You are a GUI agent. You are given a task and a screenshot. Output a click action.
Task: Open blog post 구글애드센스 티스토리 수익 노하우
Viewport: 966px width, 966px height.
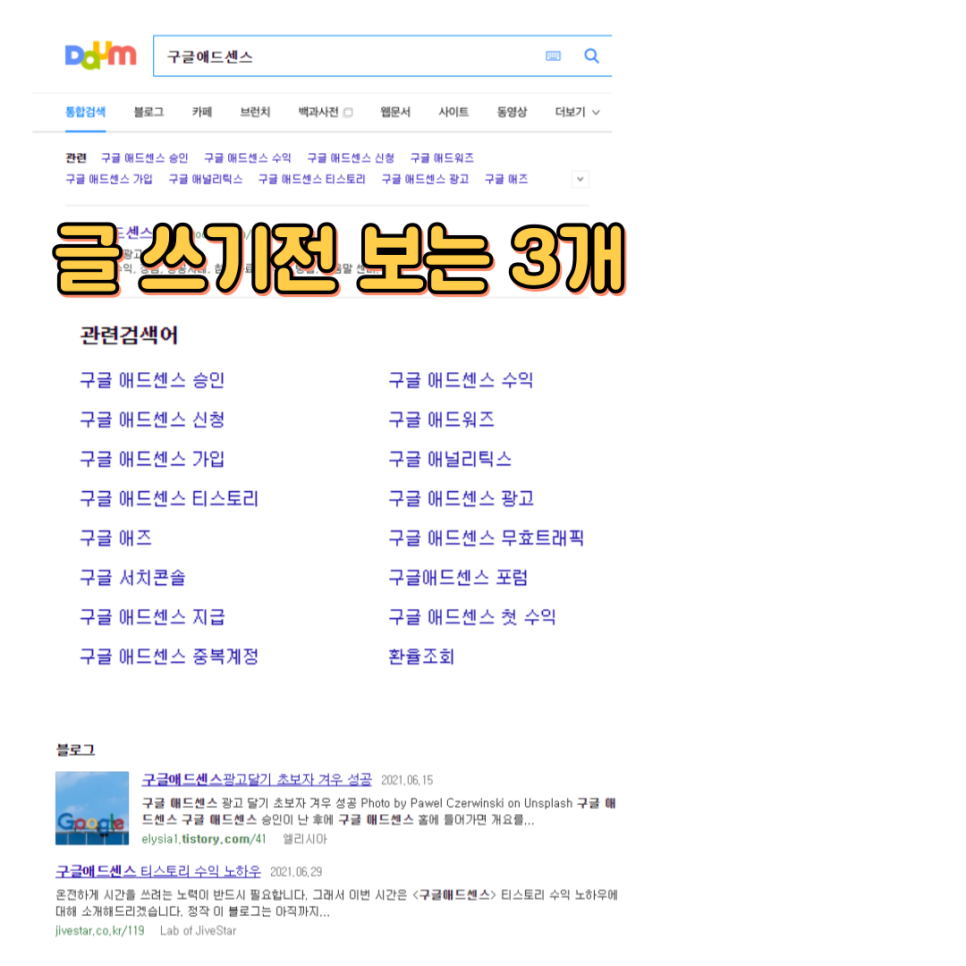pyautogui.click(x=158, y=871)
